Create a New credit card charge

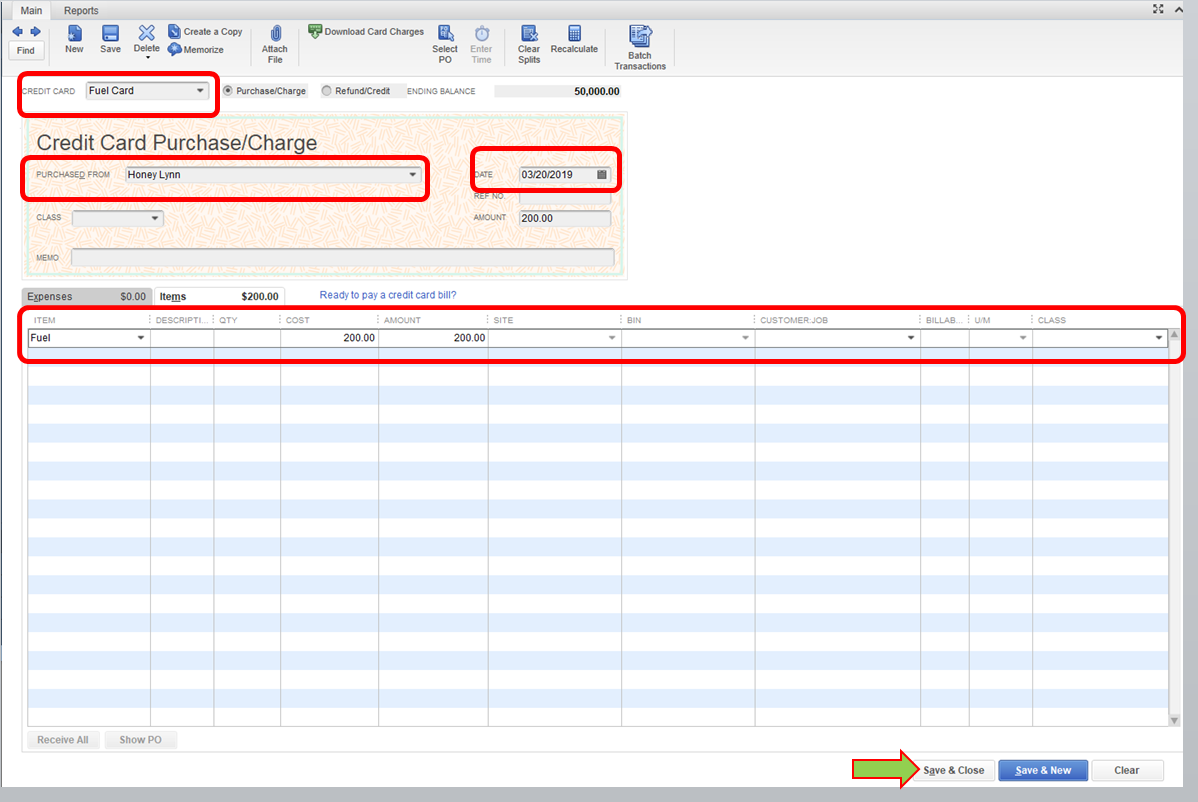[74, 39]
